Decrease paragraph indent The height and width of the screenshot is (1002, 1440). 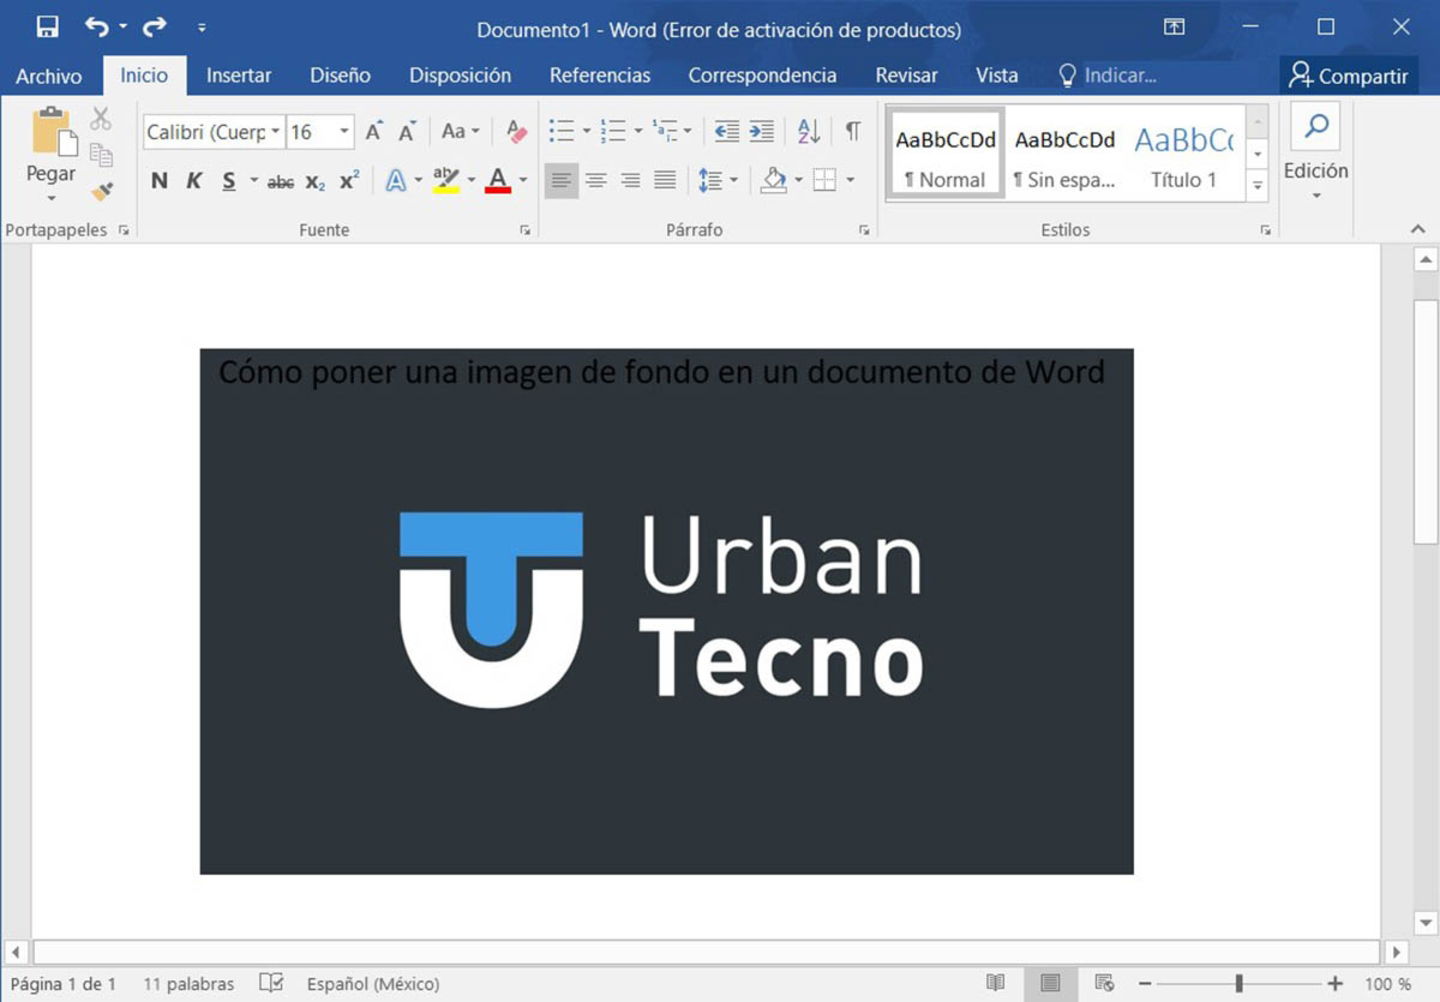tap(727, 131)
